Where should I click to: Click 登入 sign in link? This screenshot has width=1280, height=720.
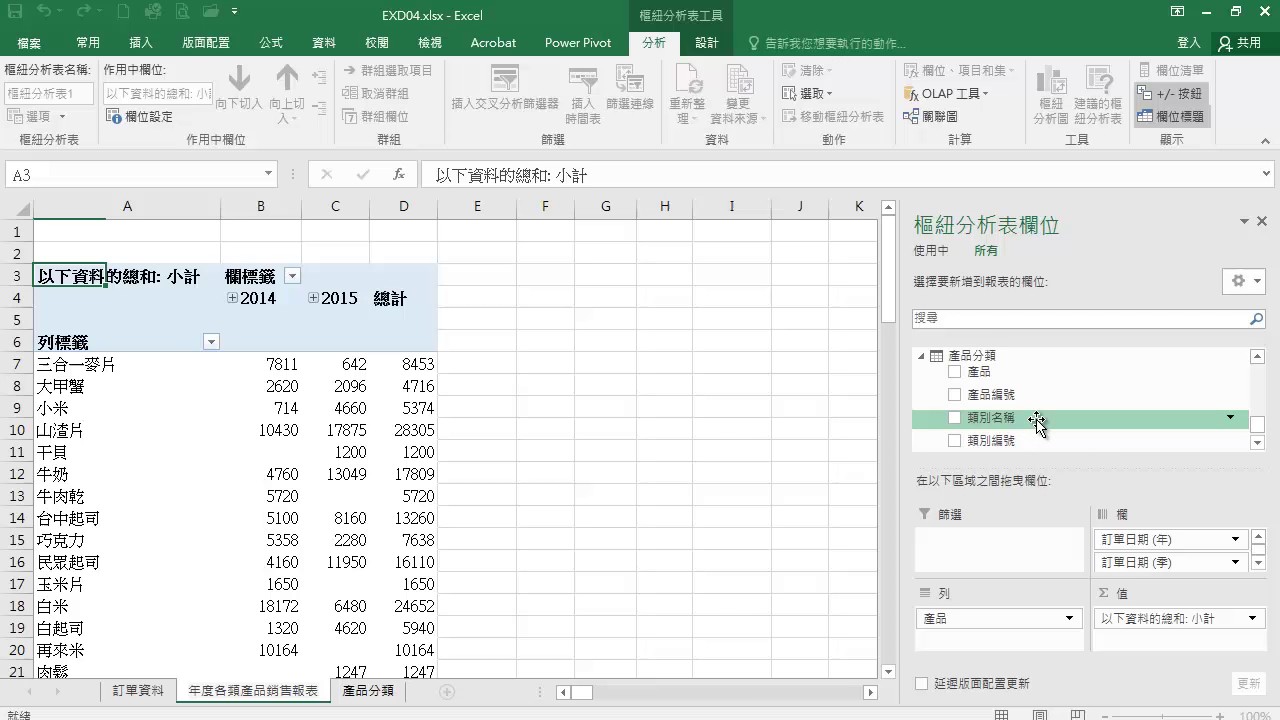click(1189, 43)
